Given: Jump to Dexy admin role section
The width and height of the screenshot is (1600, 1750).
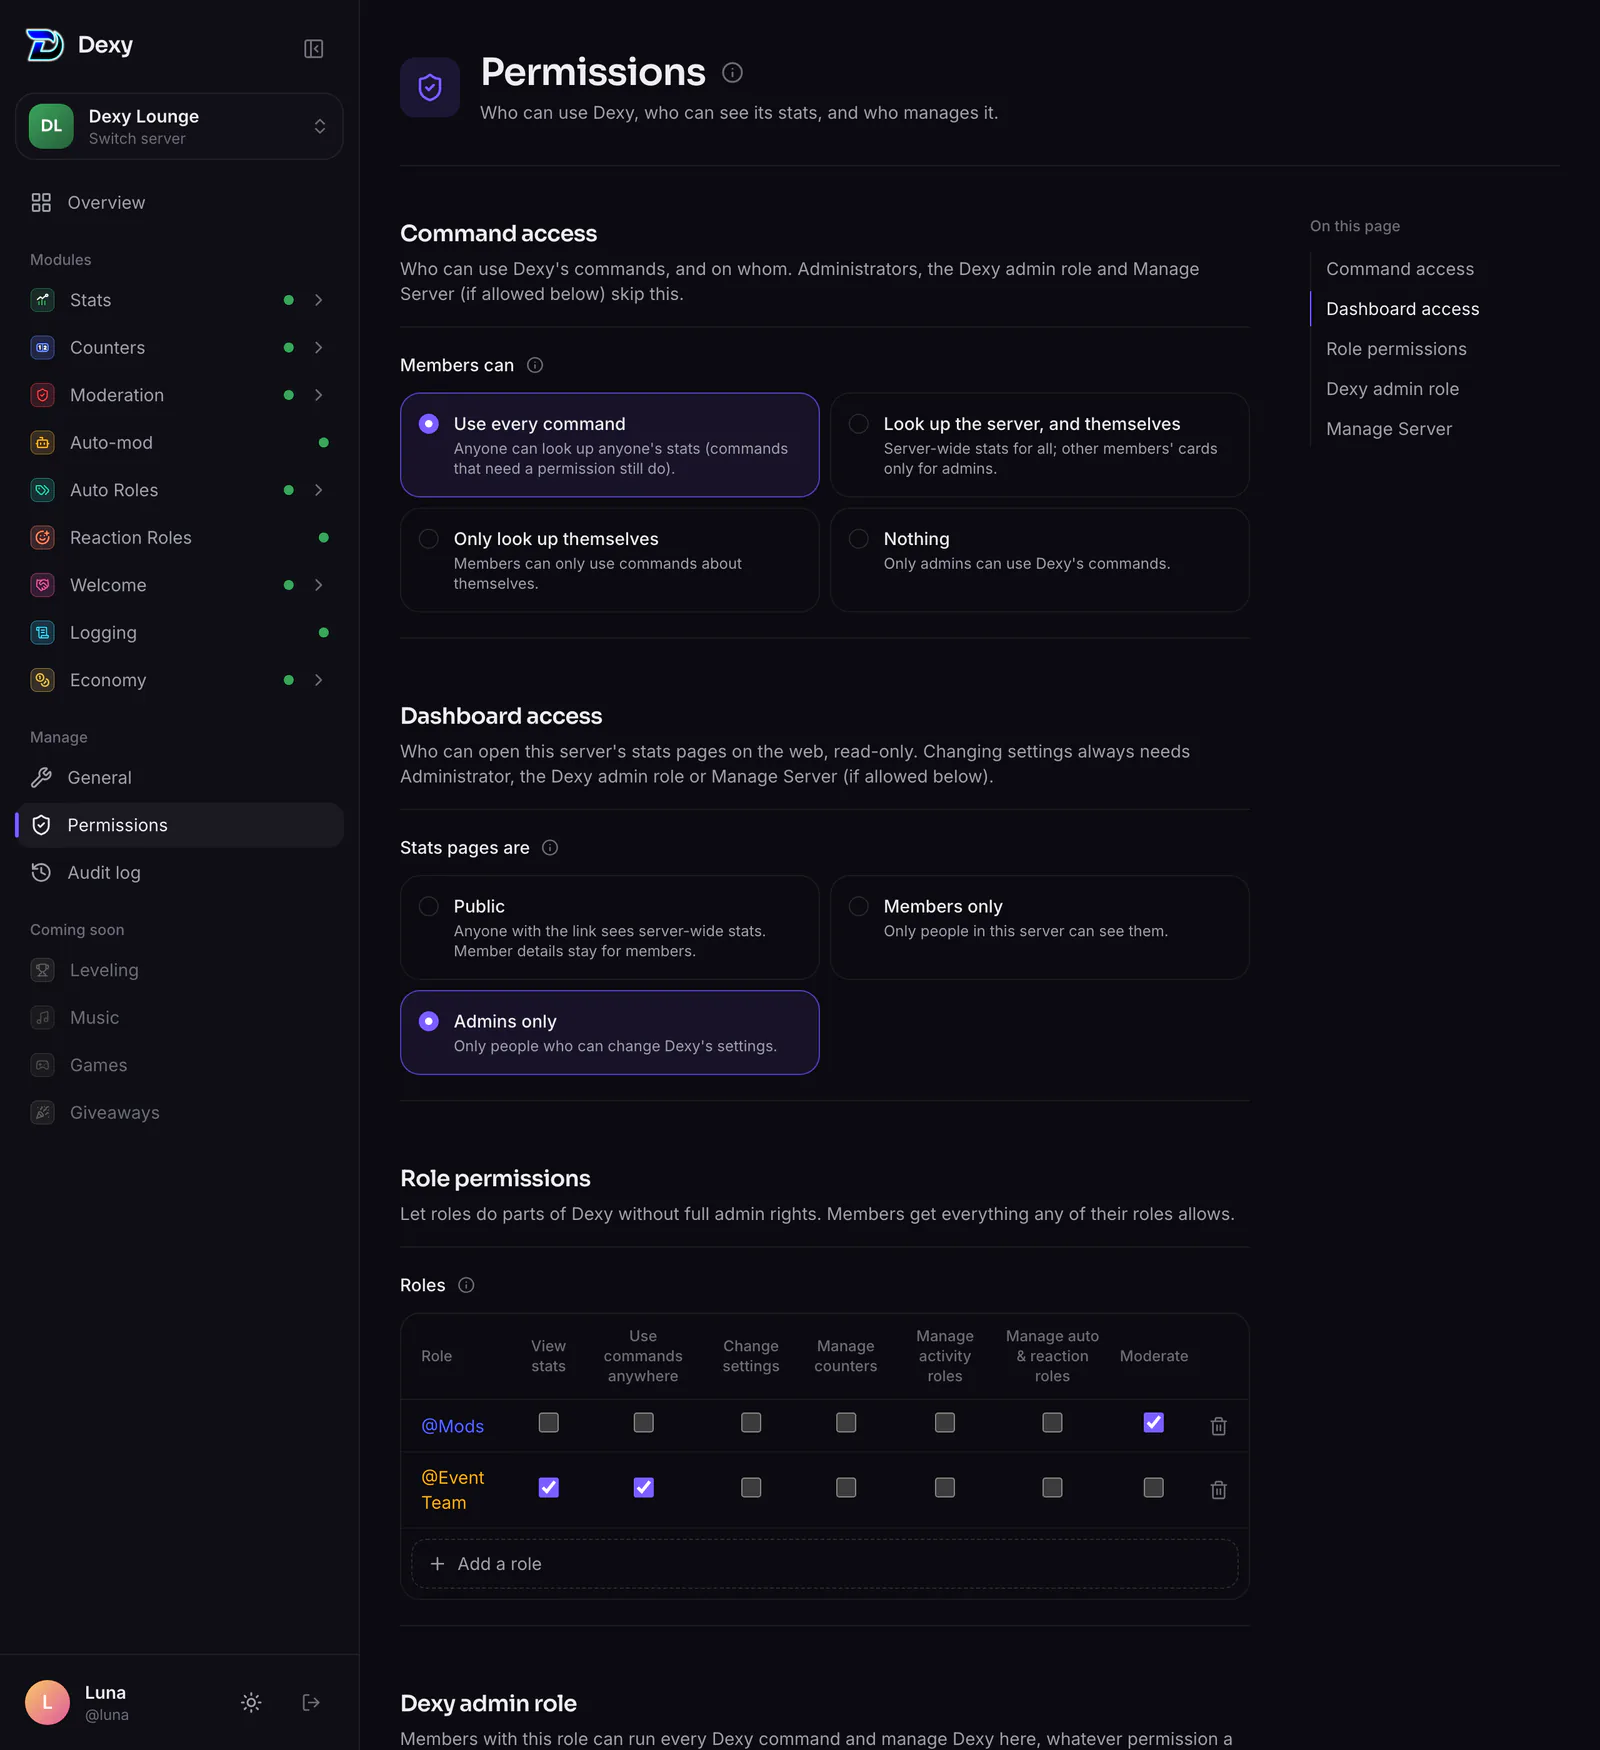Looking at the screenshot, I should pos(1392,389).
